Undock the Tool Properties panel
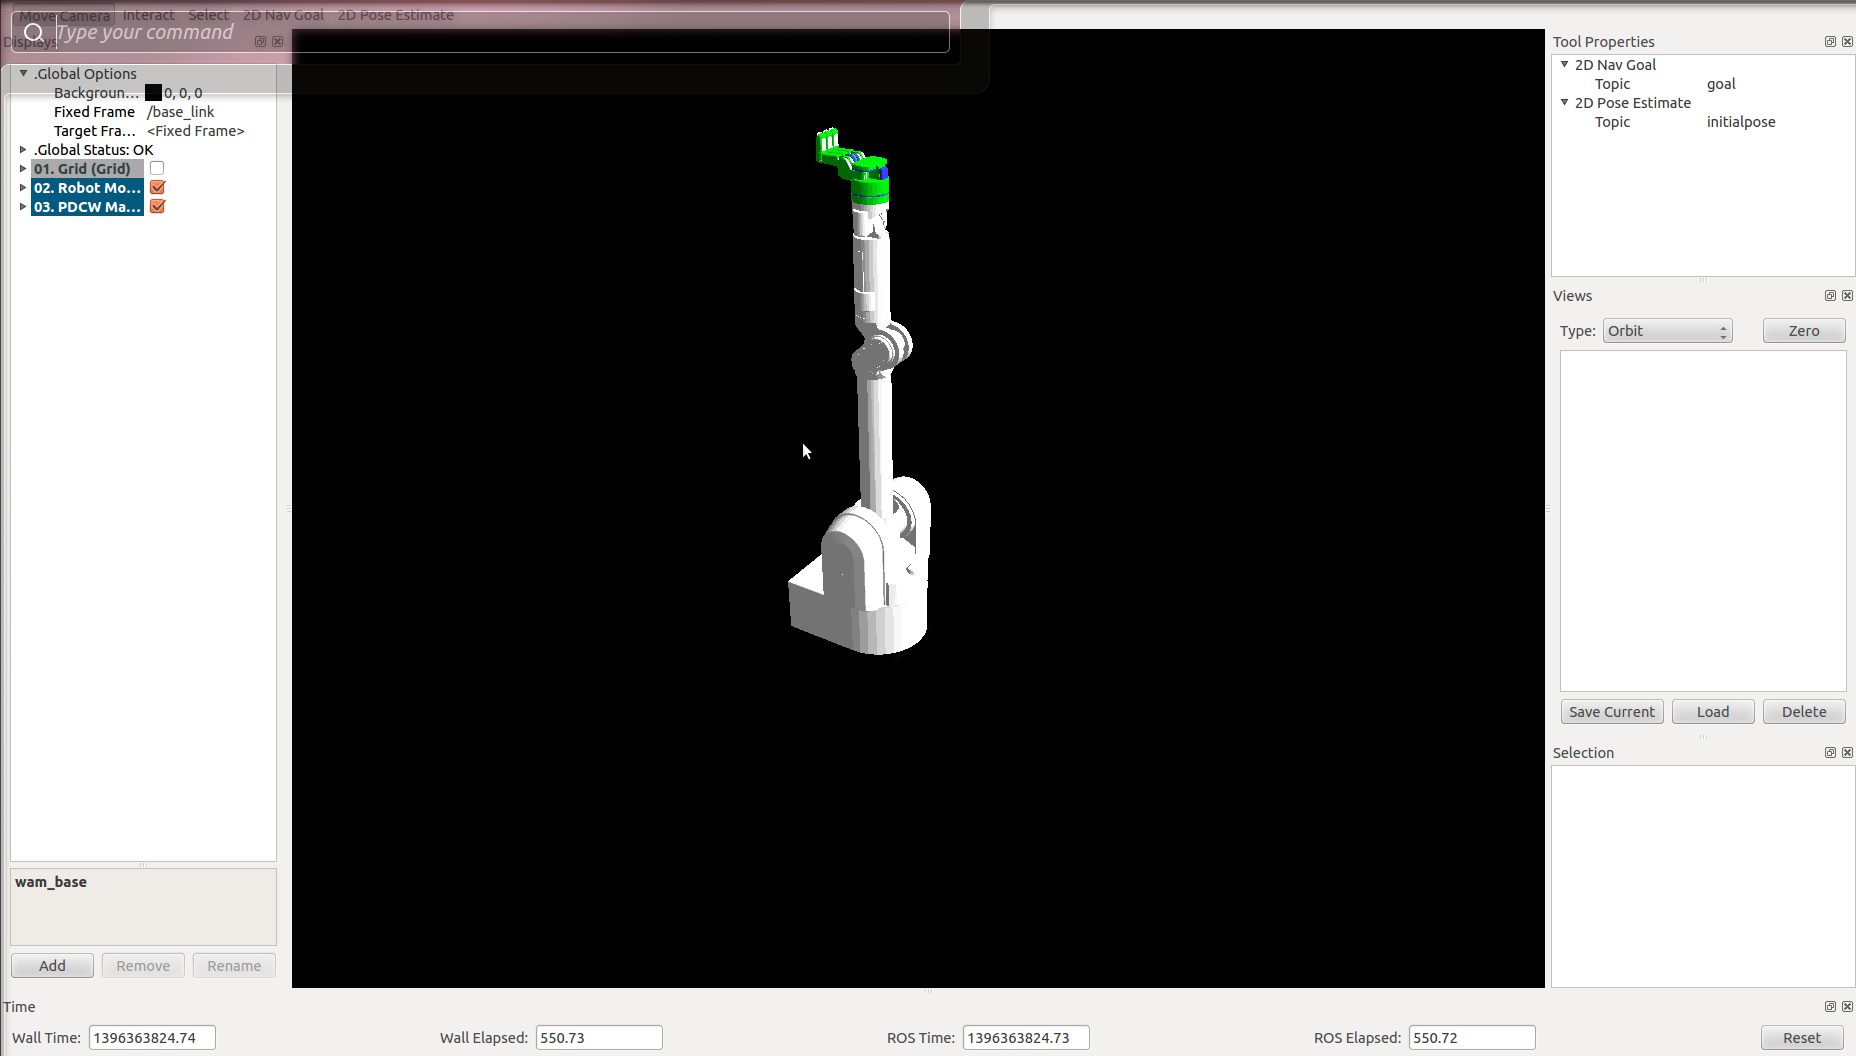Image resolution: width=1856 pixels, height=1056 pixels. [1830, 42]
